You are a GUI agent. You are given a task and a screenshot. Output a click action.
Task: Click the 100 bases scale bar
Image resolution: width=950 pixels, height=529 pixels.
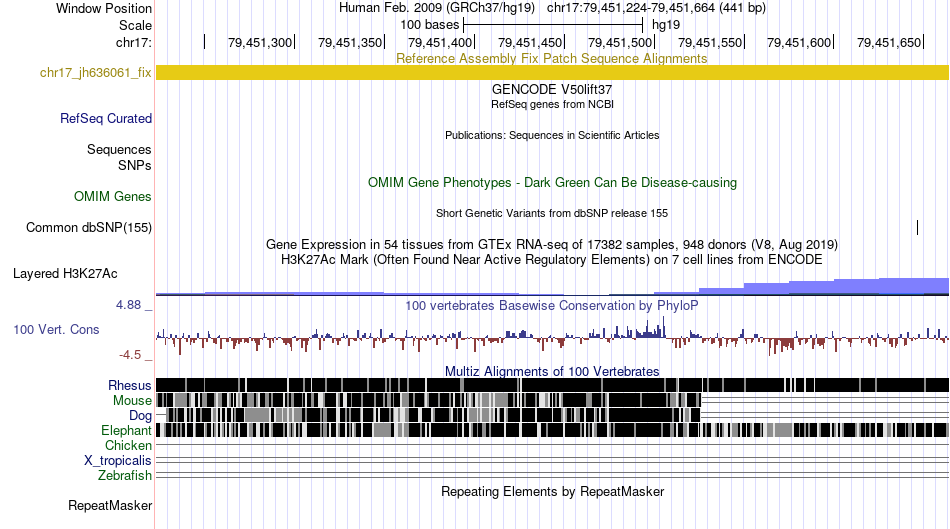[553, 25]
